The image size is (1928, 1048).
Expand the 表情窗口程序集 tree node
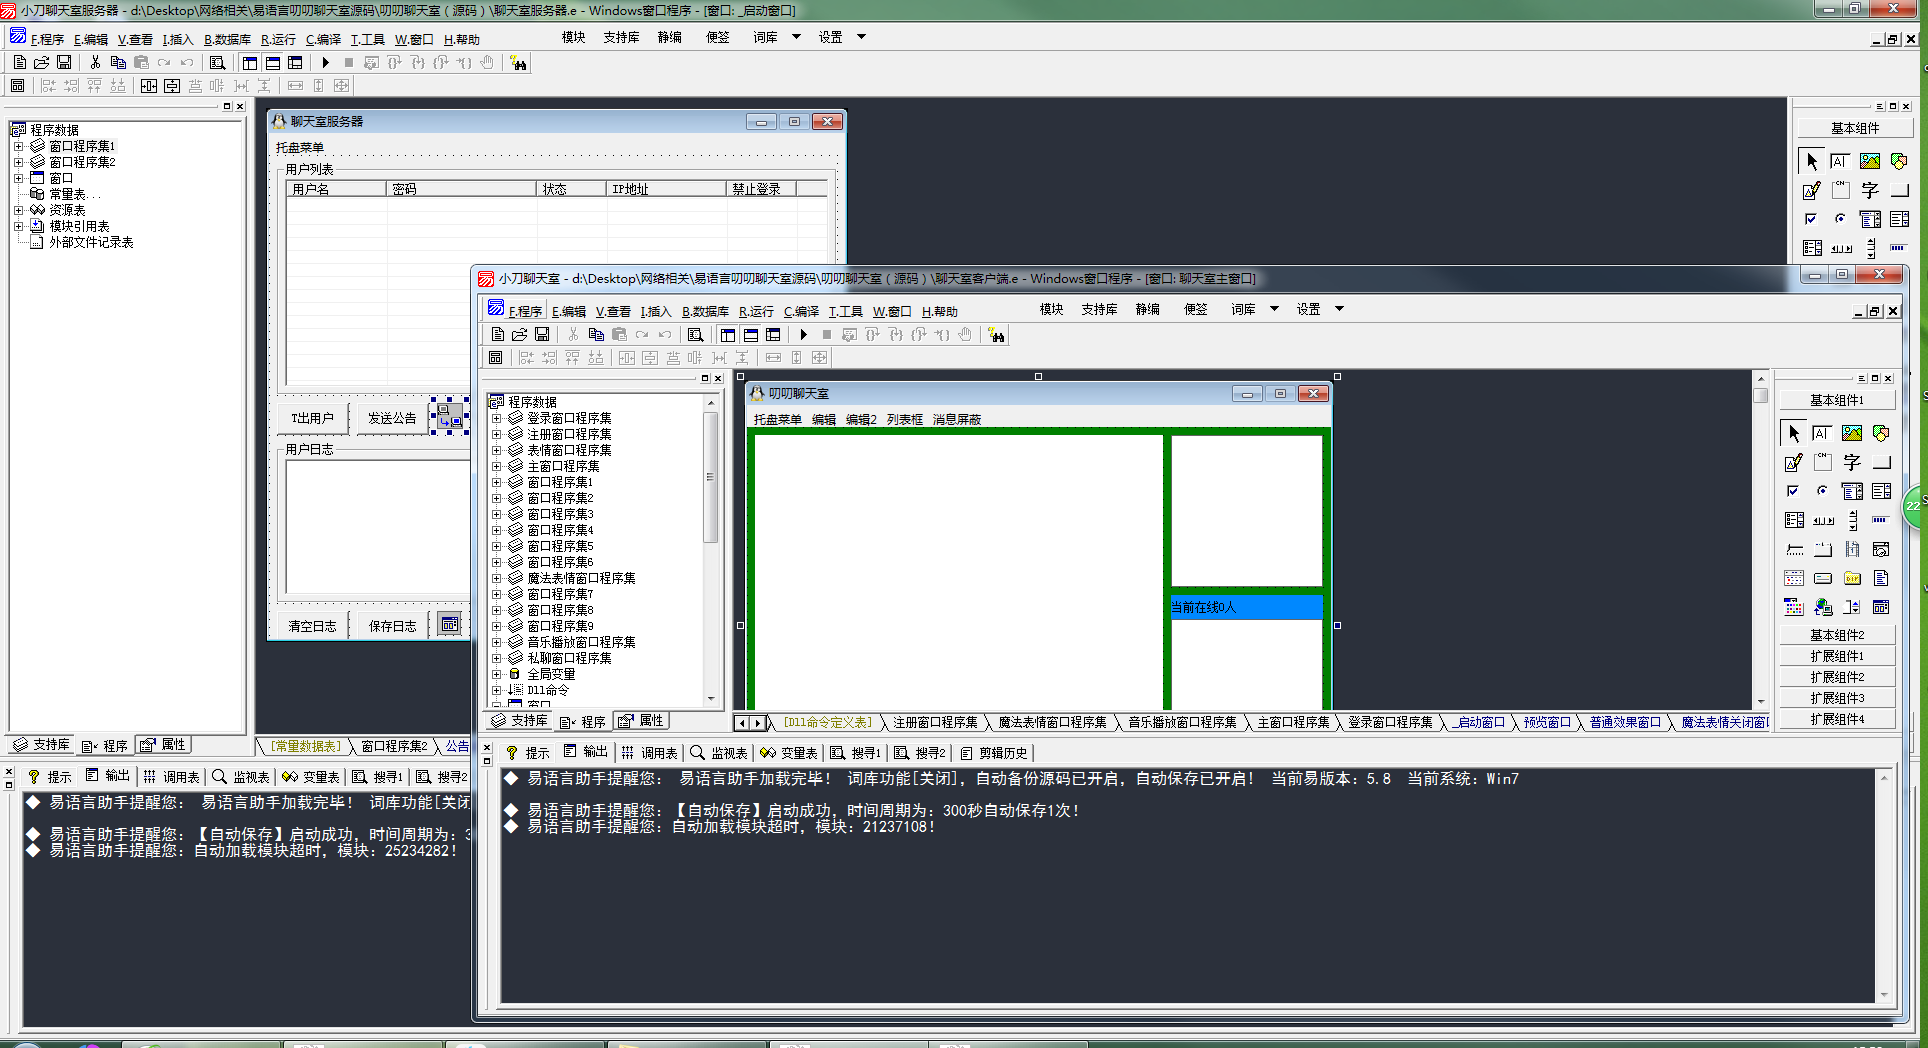pos(496,450)
